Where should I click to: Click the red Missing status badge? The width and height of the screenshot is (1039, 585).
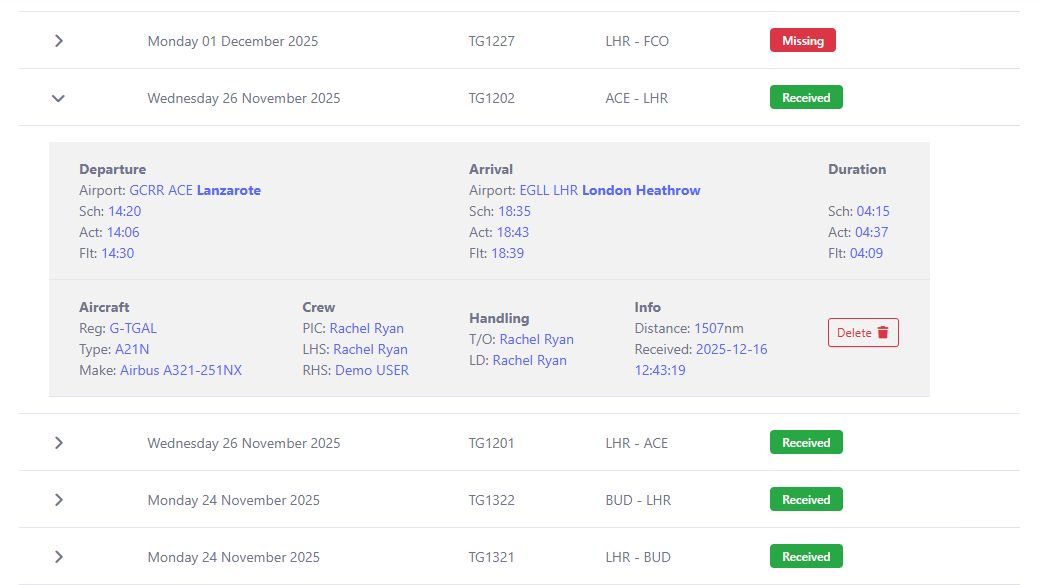coord(802,40)
